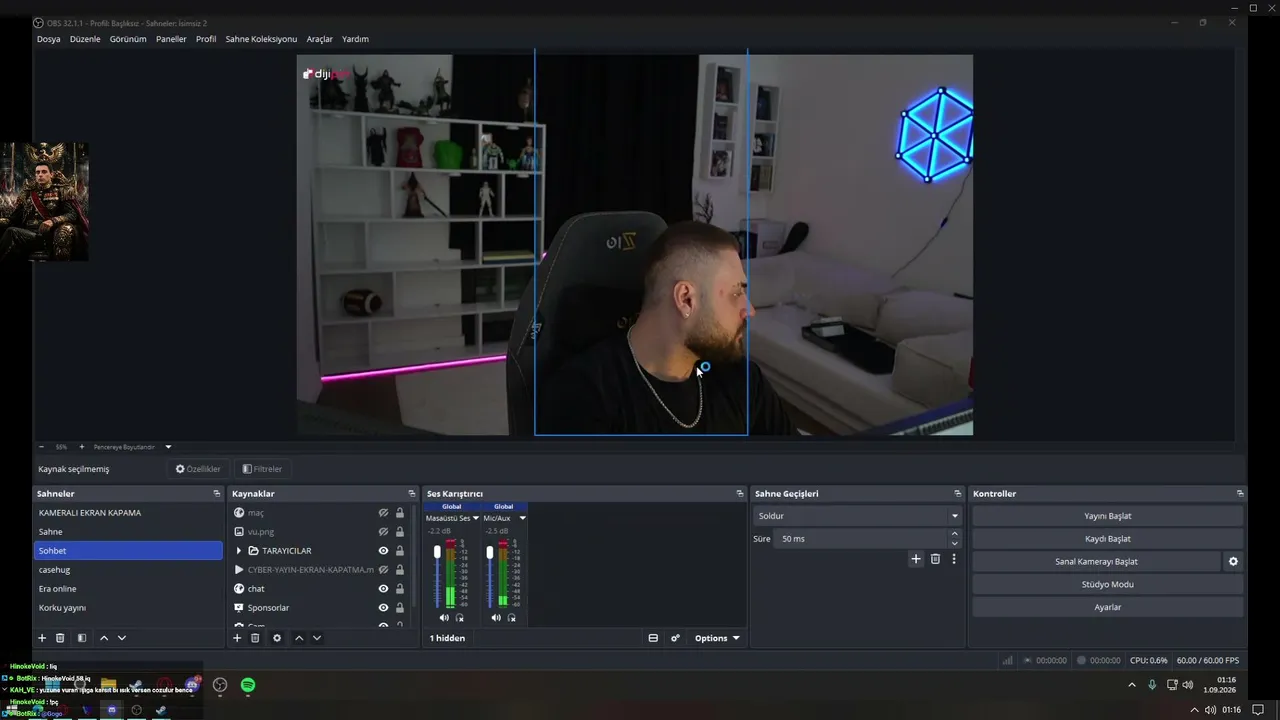Undock the Kontroller panel
1280x720 pixels.
coord(1240,494)
